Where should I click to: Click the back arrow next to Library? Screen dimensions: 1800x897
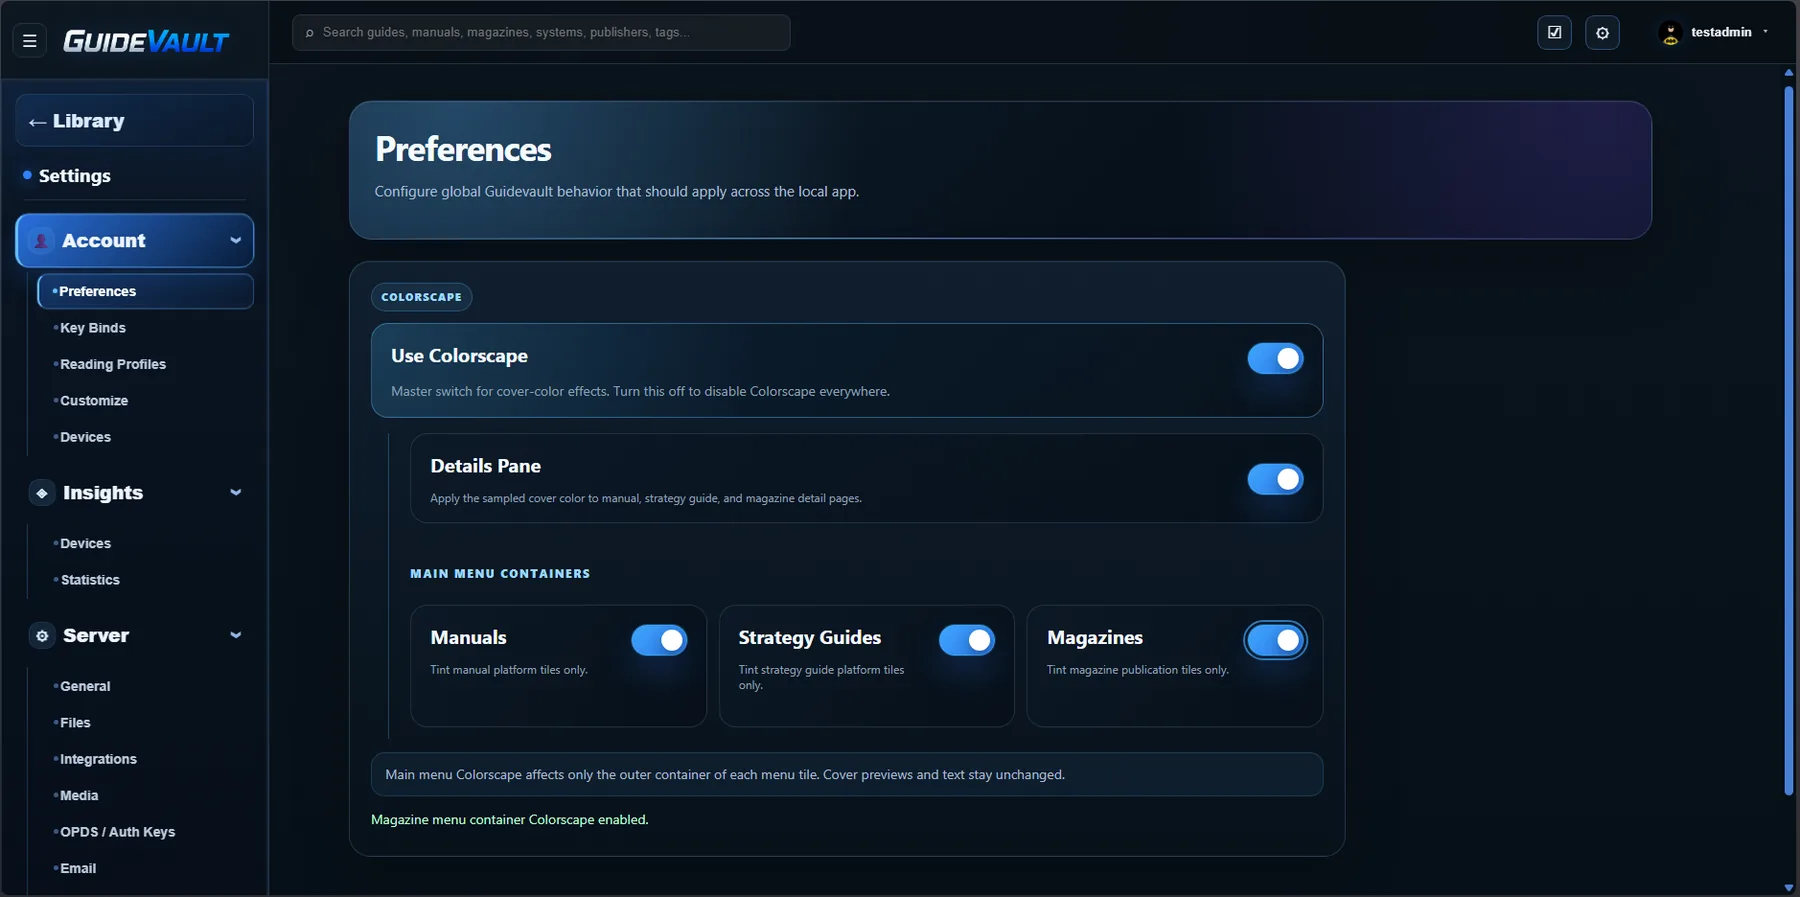(37, 122)
